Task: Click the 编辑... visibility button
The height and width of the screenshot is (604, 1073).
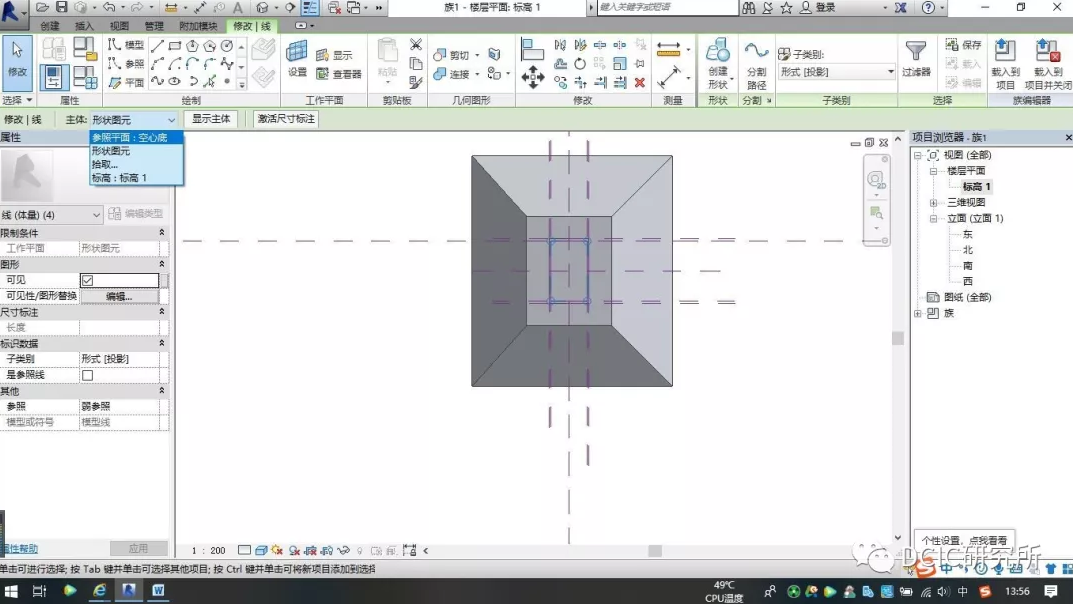Action: (119, 296)
